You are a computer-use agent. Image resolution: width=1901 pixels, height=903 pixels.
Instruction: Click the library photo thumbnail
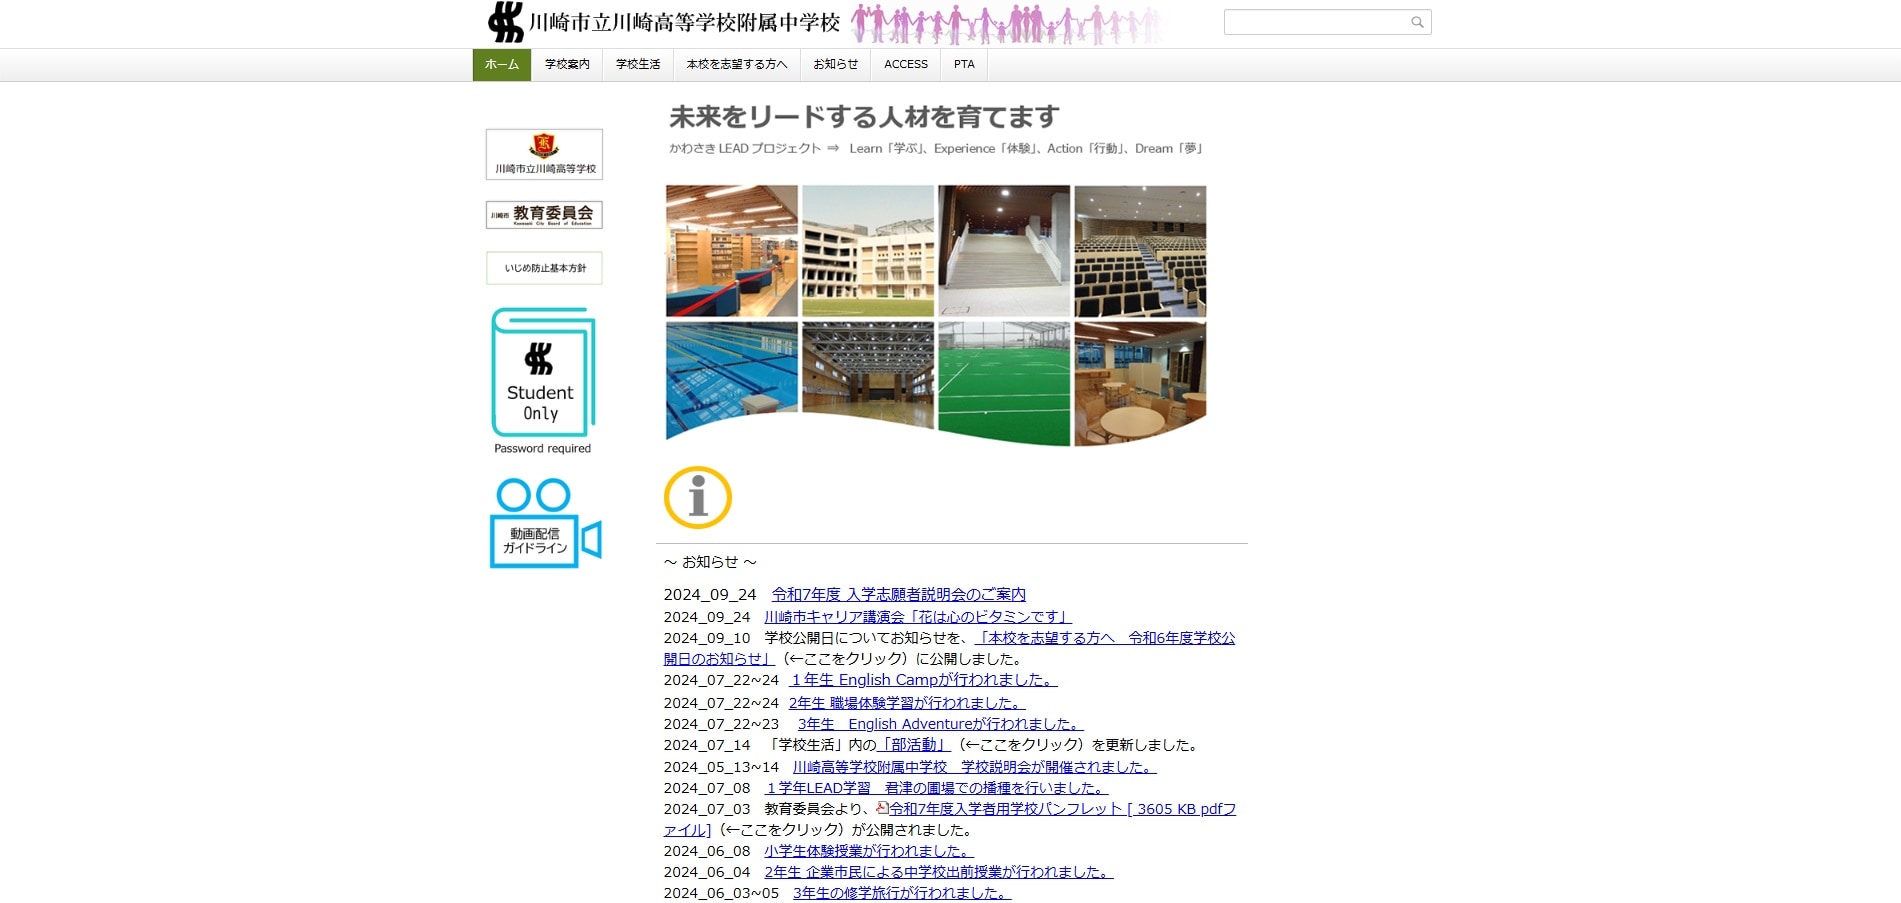point(732,250)
